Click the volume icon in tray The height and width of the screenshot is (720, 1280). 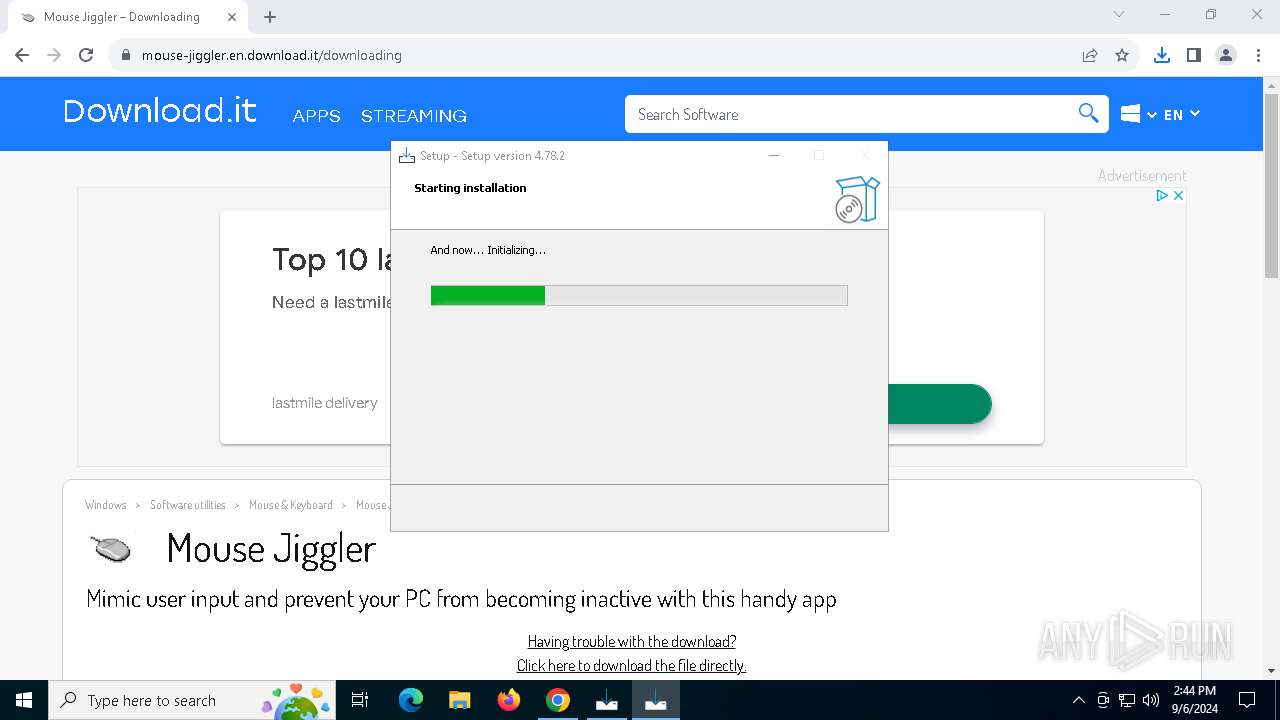(x=1151, y=700)
